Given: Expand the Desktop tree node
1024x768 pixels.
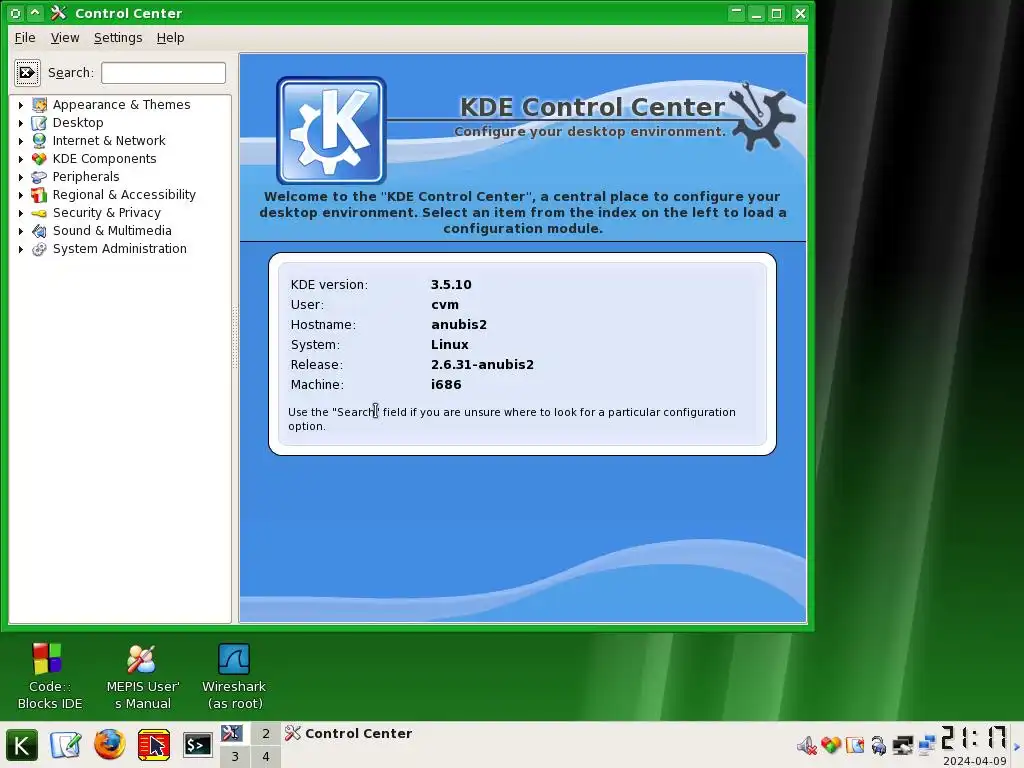Looking at the screenshot, I should 21,123.
